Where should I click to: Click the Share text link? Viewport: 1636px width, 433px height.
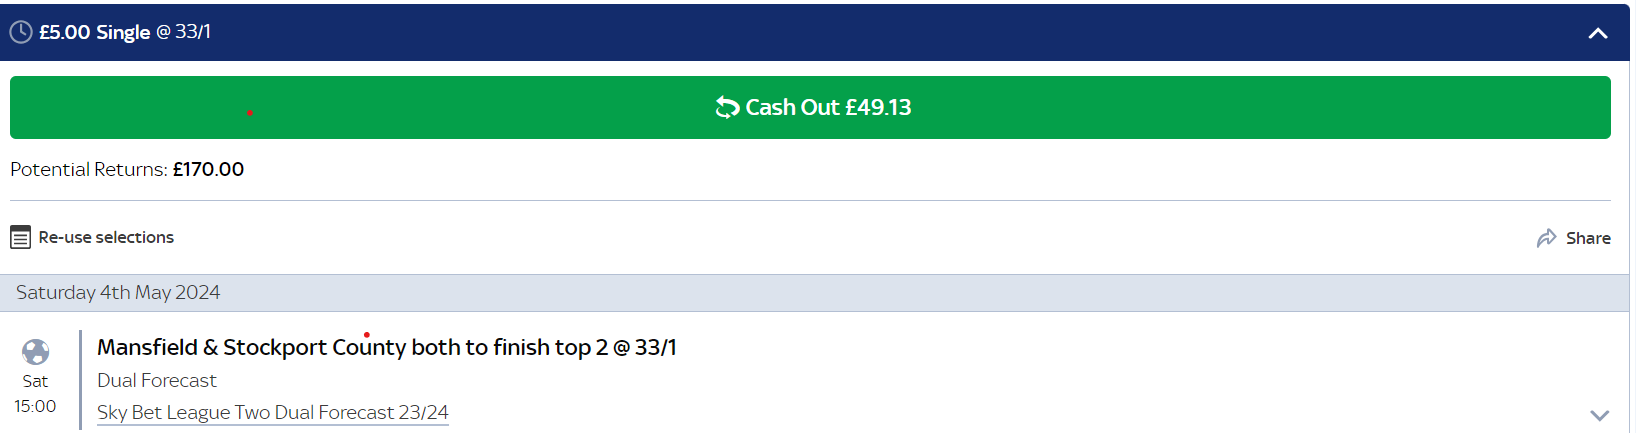click(1587, 238)
